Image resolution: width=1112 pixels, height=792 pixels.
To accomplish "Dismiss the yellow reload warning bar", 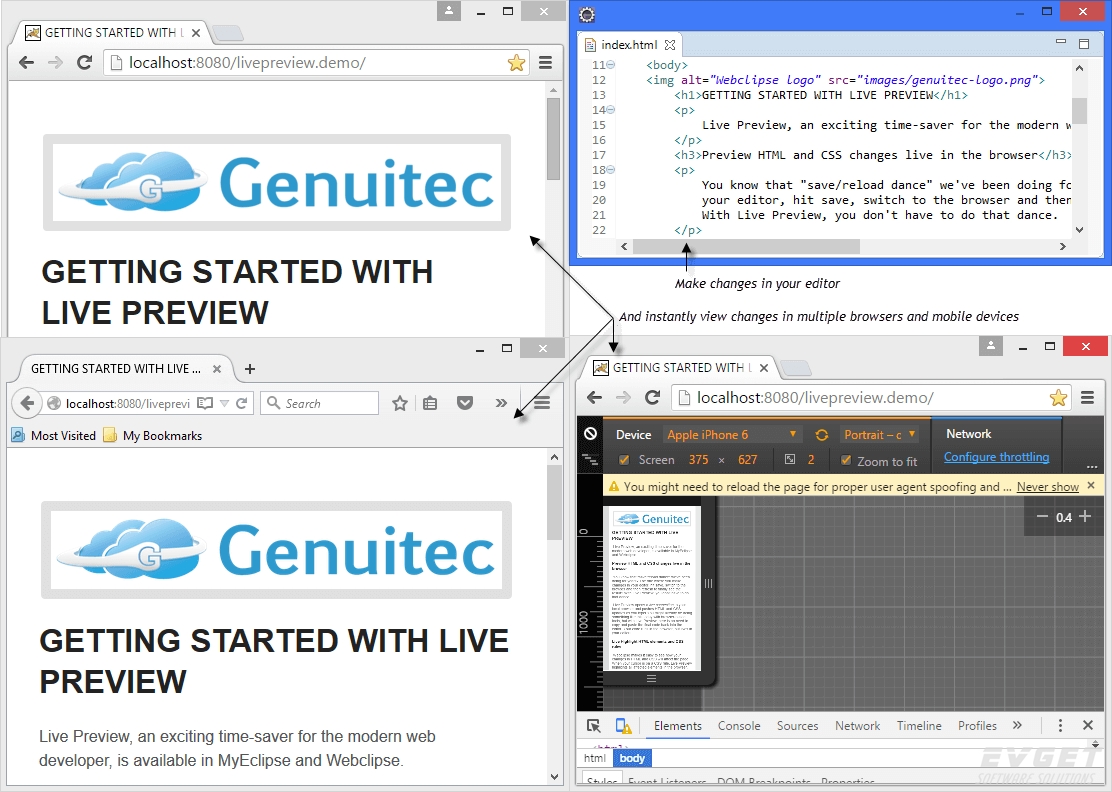I will click(x=1091, y=486).
